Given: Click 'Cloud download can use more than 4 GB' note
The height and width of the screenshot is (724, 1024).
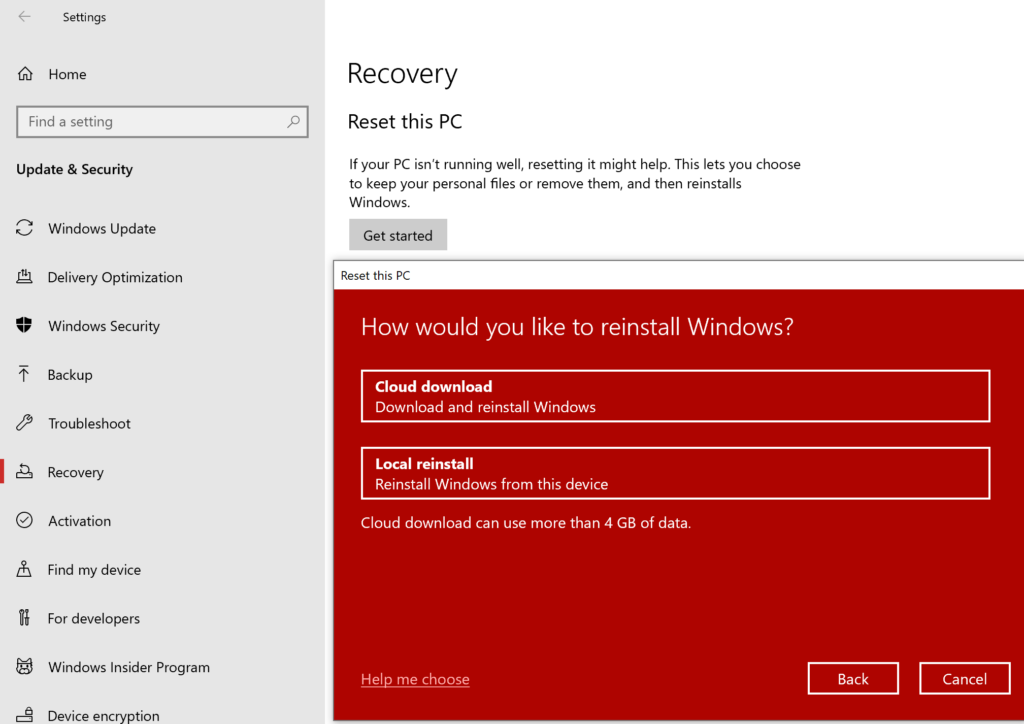Looking at the screenshot, I should tap(526, 523).
